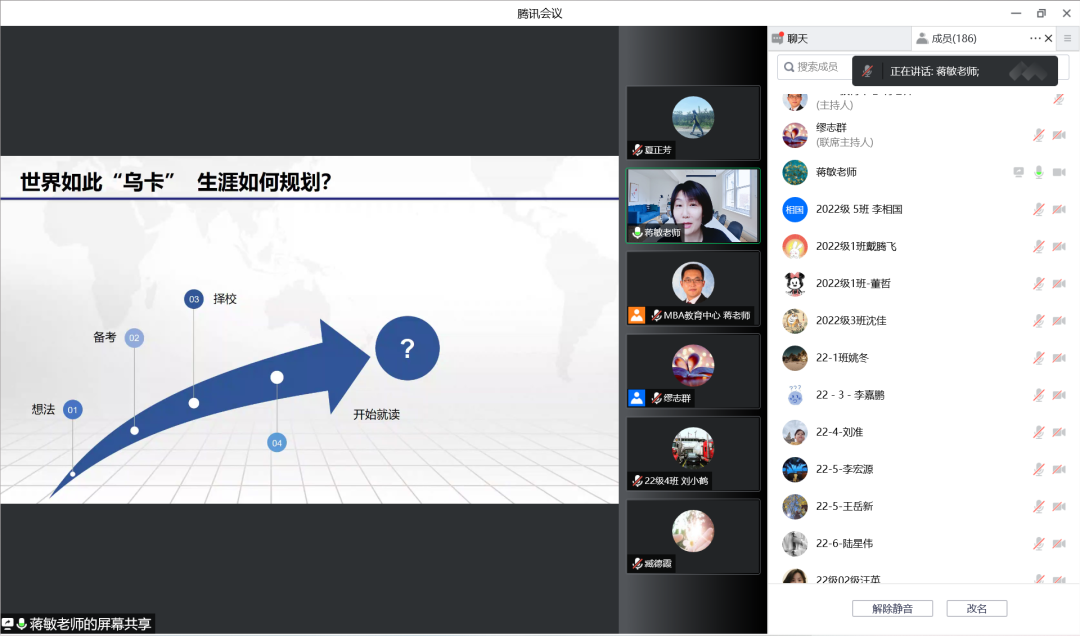Toggle the camera icon for 蒋敏老师
The height and width of the screenshot is (636, 1080).
tap(1059, 172)
